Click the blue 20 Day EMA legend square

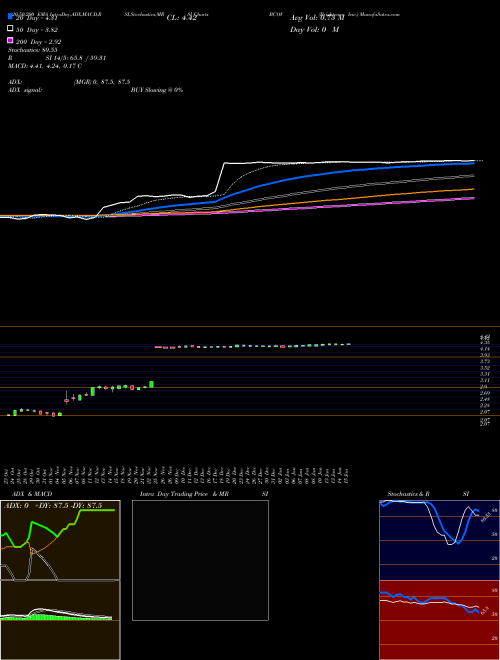(10, 16)
